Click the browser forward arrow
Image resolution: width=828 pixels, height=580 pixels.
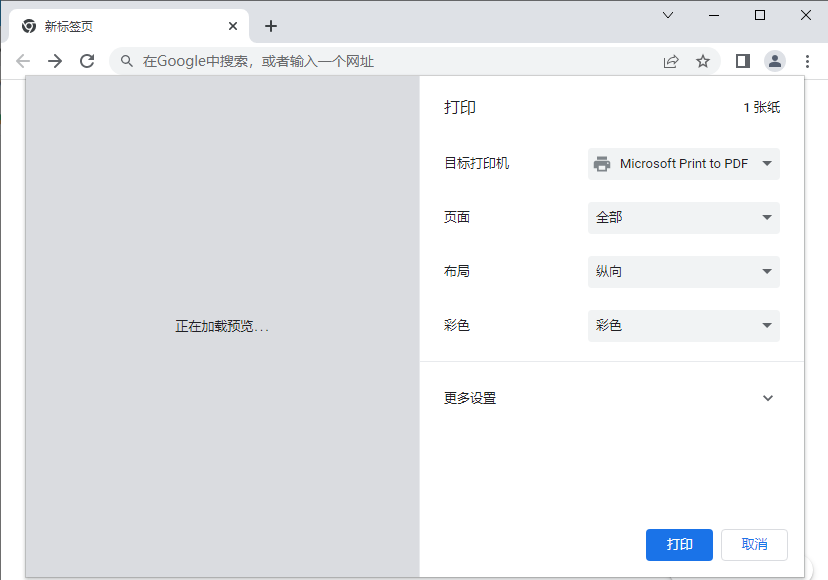coord(55,61)
